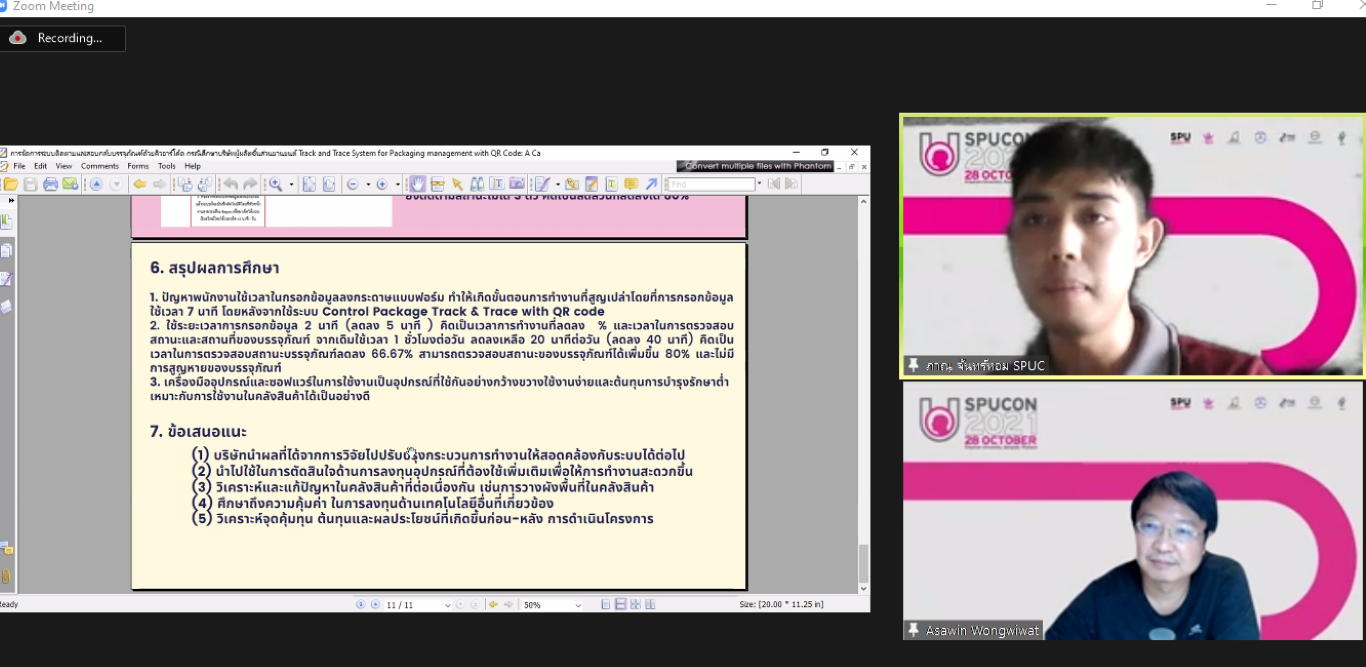Click the Ready status bar text
The image size is (1366, 667).
coord(9,605)
